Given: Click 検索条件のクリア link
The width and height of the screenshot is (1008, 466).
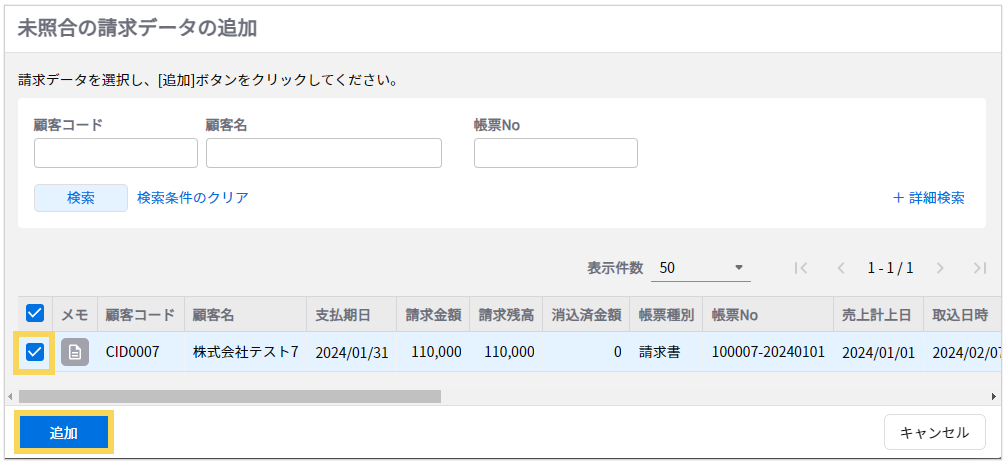Looking at the screenshot, I should 193,198.
